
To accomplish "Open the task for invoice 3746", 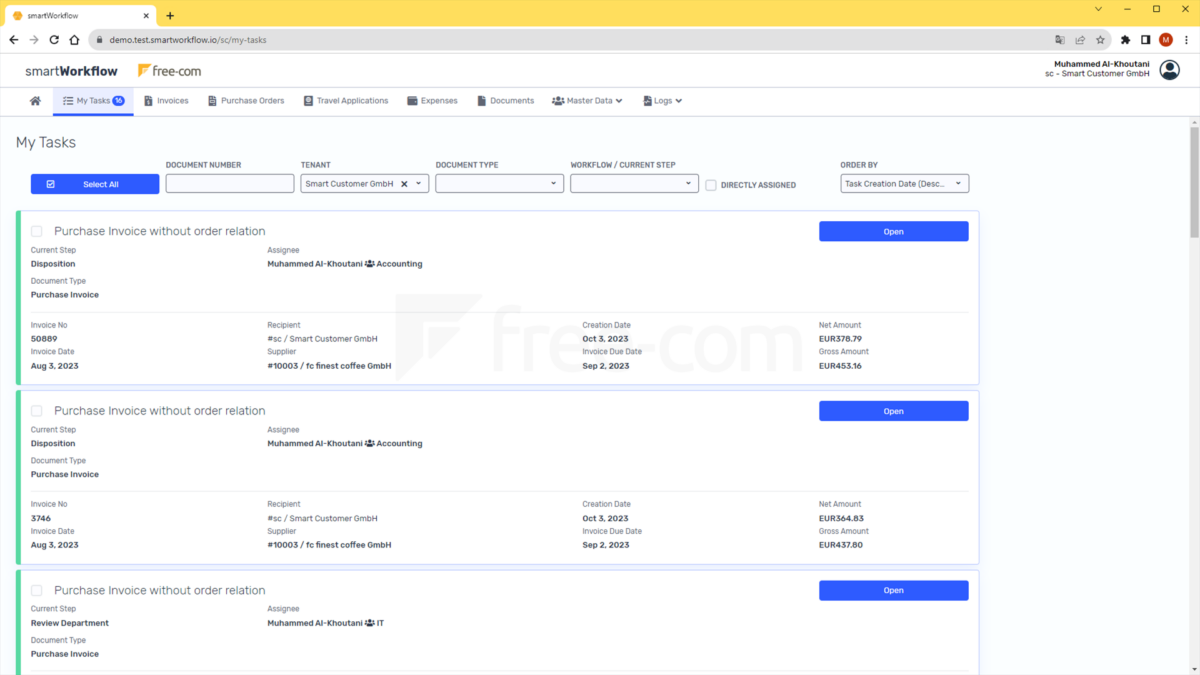I will [x=893, y=410].
